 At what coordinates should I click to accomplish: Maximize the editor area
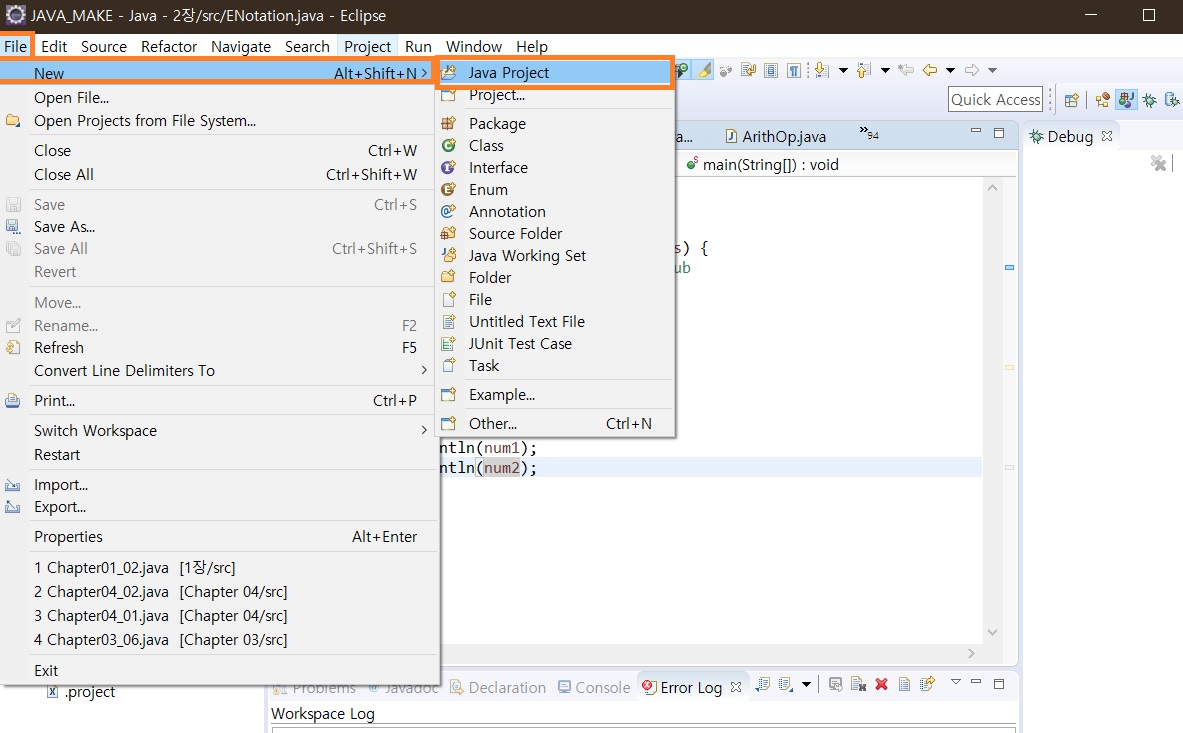pos(999,133)
